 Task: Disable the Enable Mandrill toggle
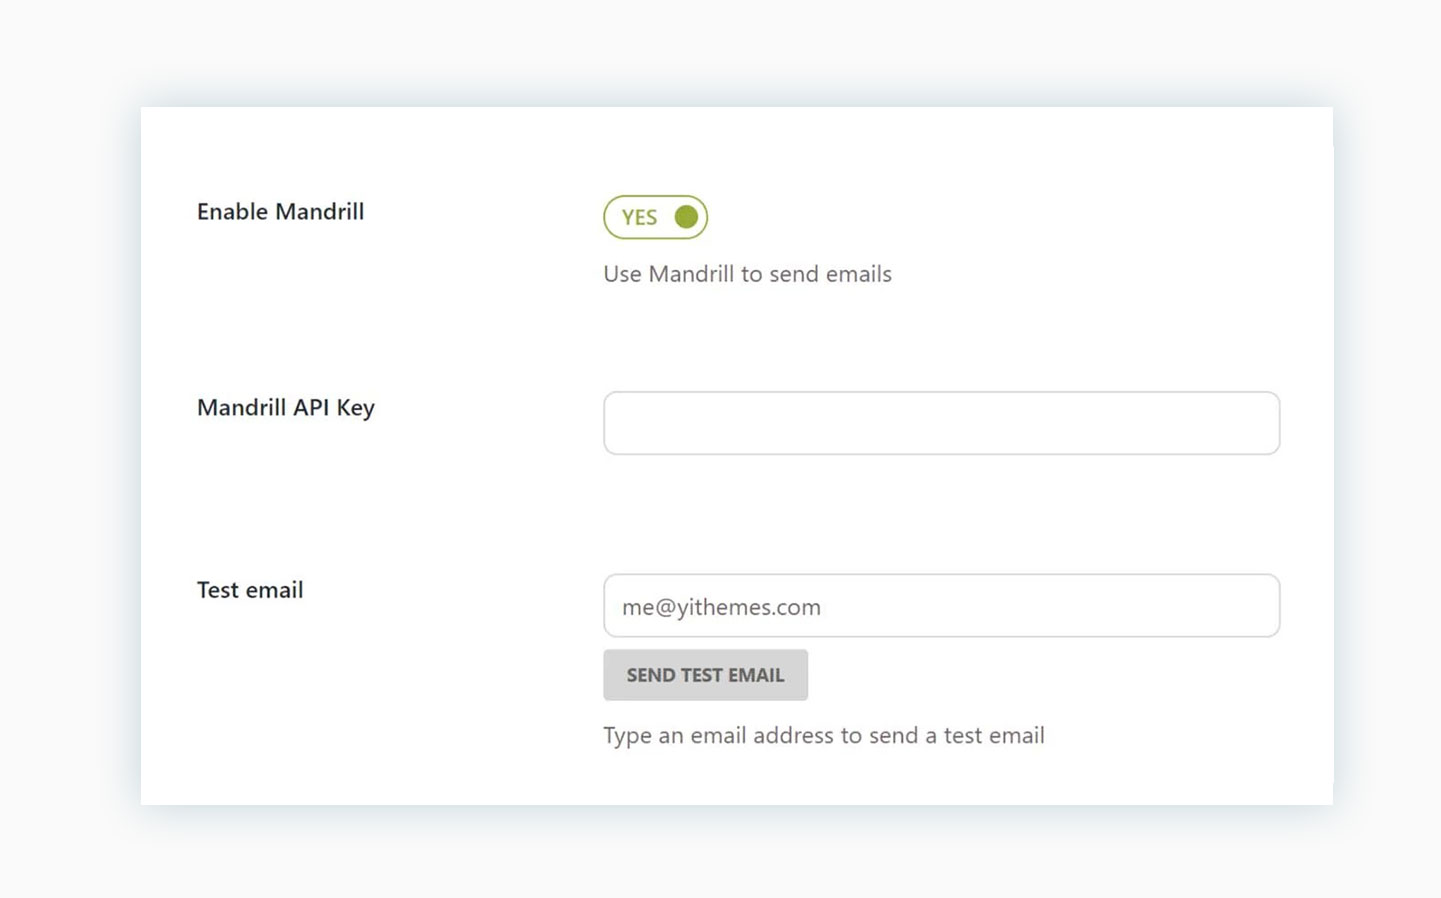click(x=655, y=217)
